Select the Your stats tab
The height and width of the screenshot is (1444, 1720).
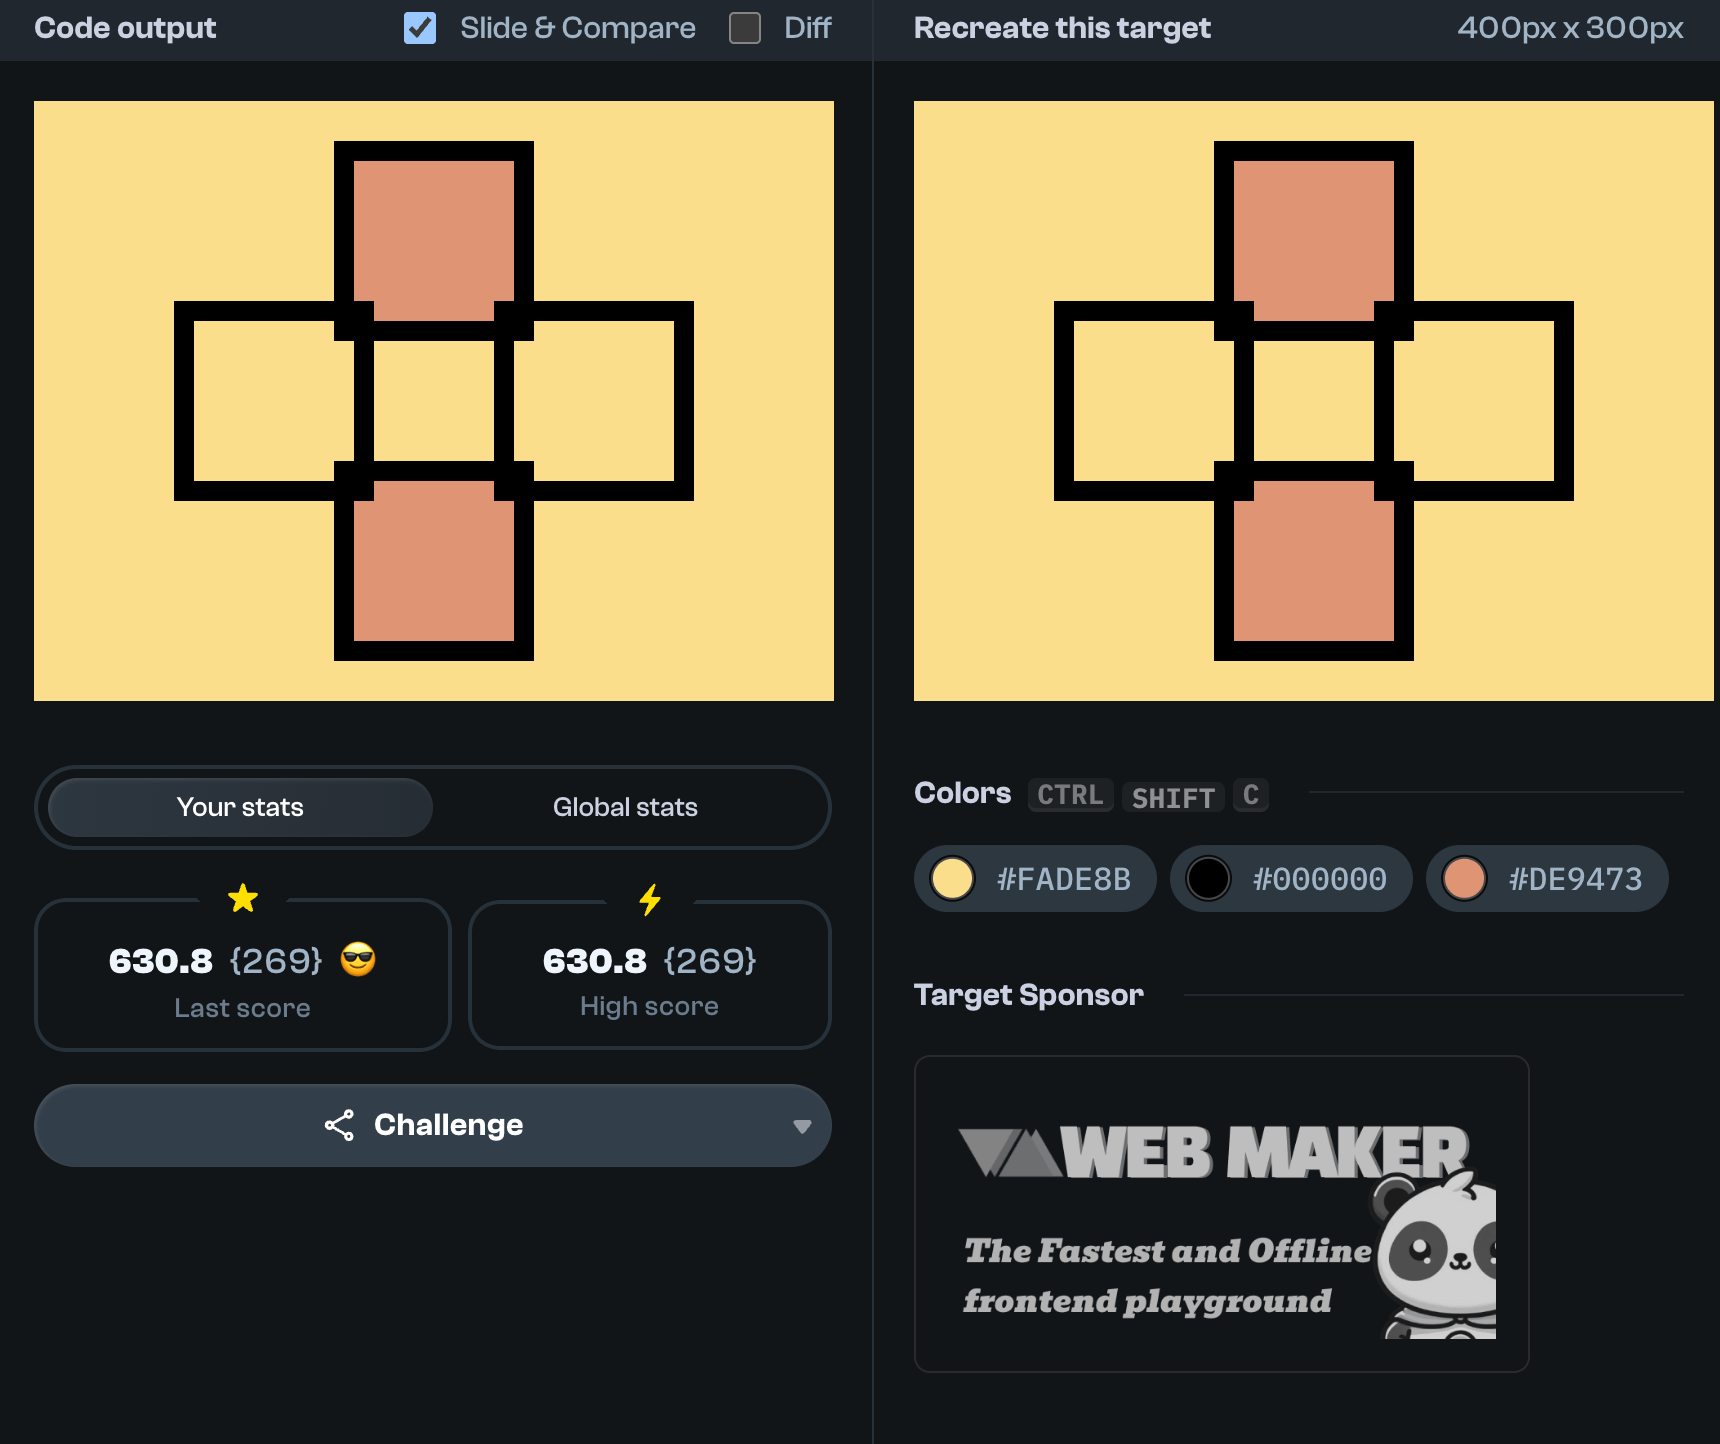tap(240, 807)
